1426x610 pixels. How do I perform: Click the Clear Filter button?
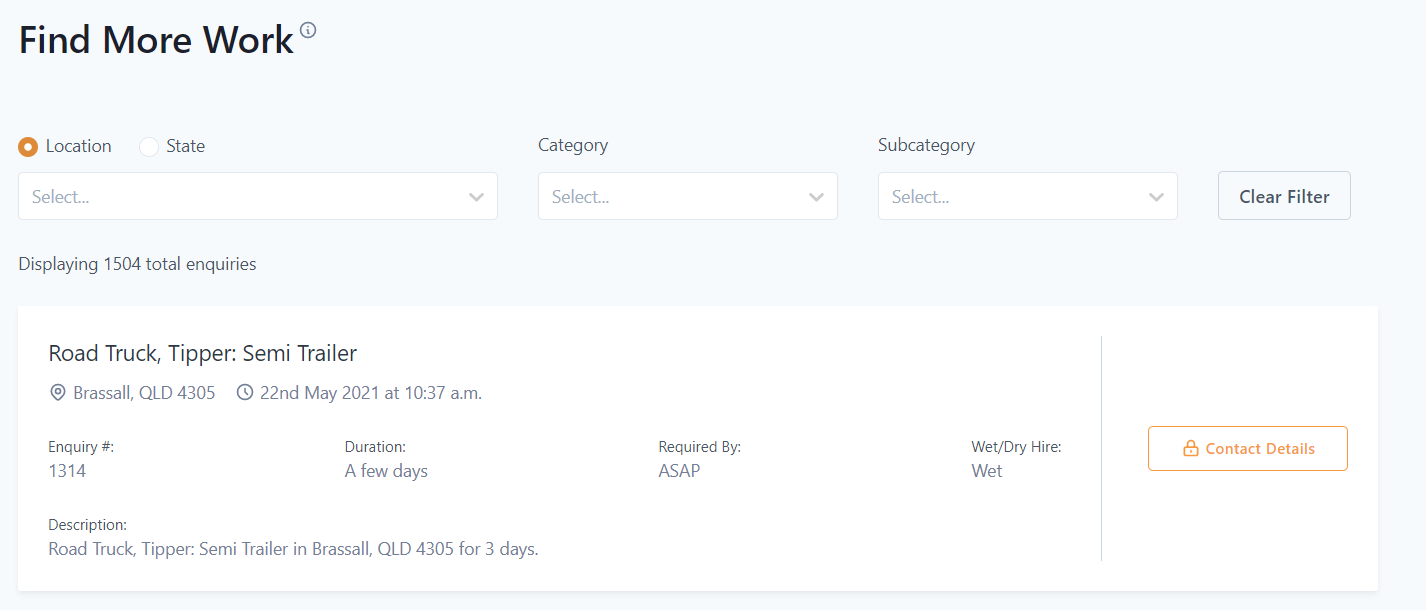(x=1284, y=196)
